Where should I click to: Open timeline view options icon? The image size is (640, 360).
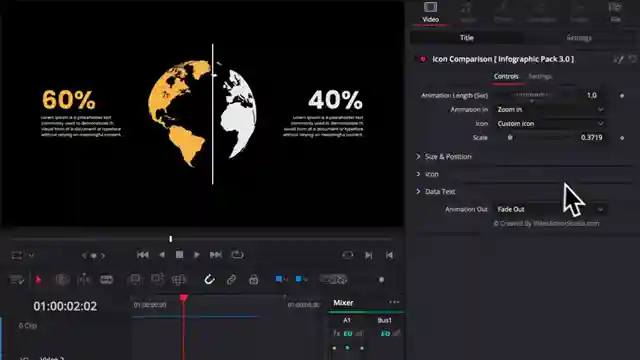17,280
